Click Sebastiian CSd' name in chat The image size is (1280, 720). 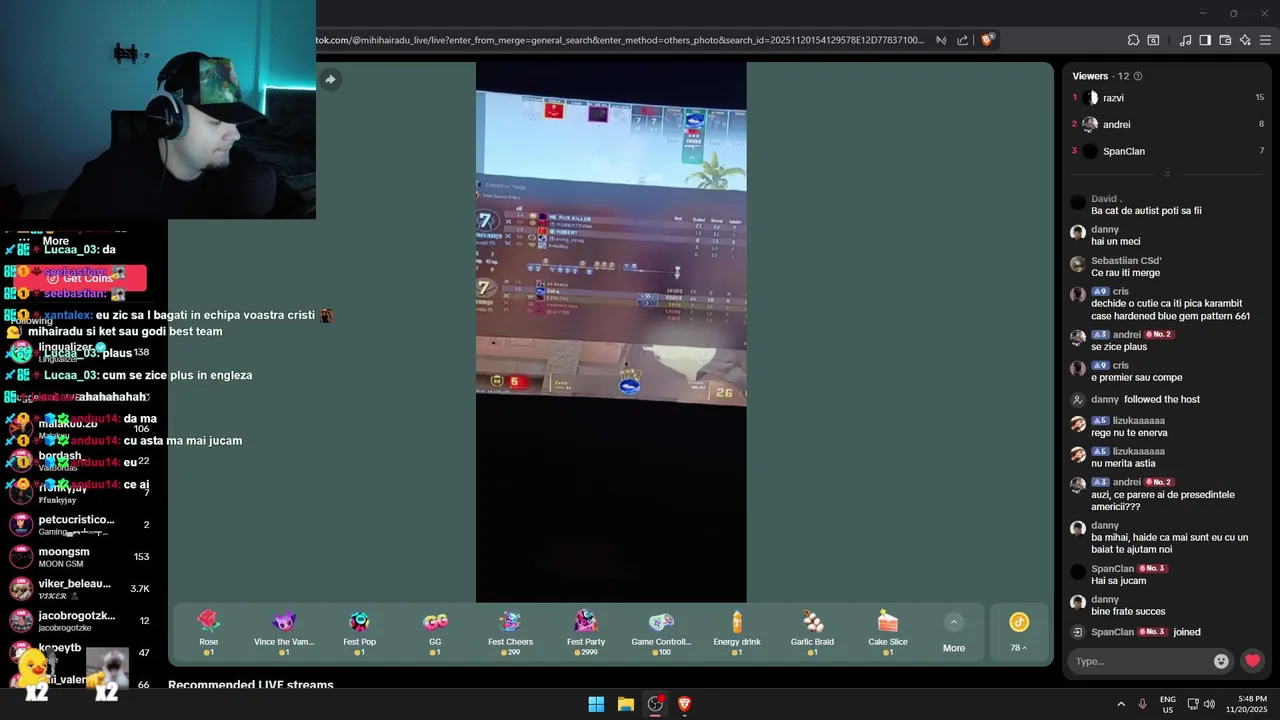click(1126, 261)
